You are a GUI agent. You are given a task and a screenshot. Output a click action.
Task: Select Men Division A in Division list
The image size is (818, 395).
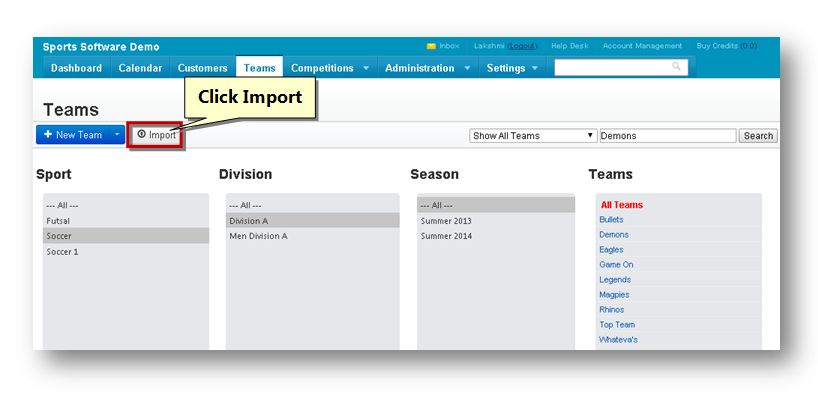(x=312, y=236)
